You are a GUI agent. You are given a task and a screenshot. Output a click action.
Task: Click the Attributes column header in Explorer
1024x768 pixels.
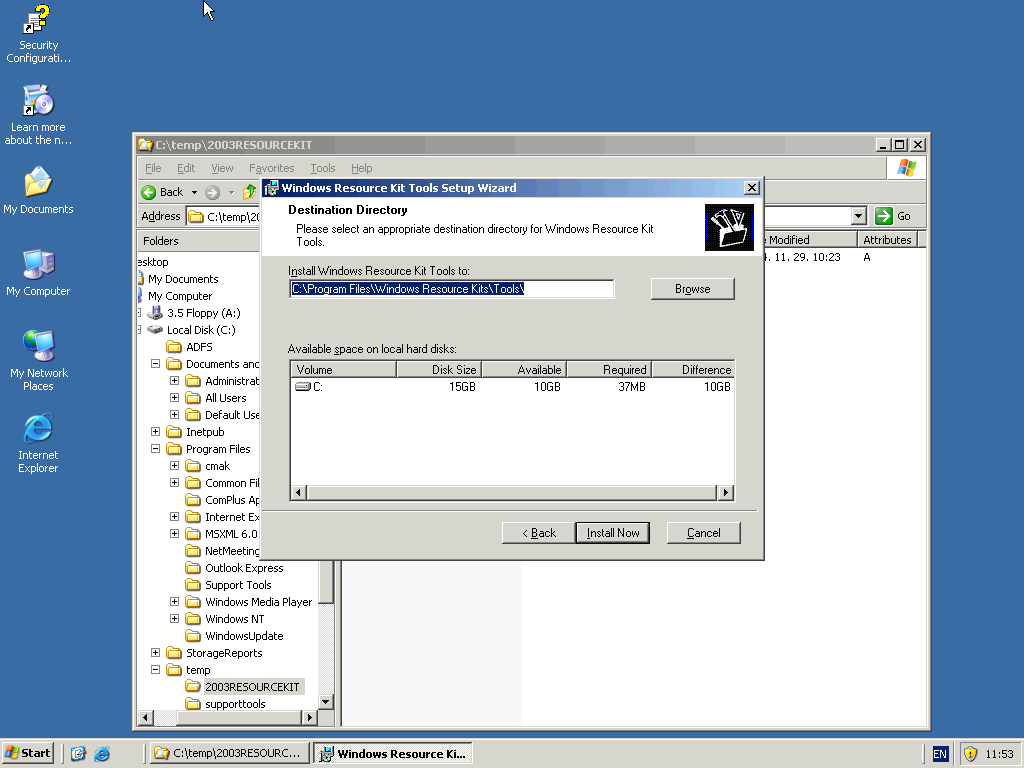pyautogui.click(x=887, y=240)
